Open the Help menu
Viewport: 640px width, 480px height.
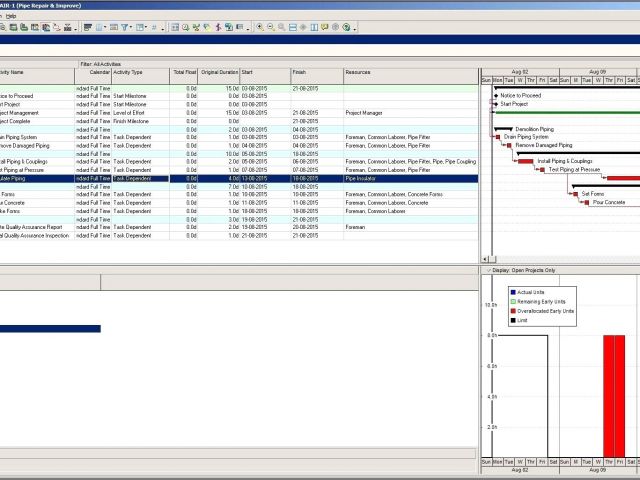point(10,16)
